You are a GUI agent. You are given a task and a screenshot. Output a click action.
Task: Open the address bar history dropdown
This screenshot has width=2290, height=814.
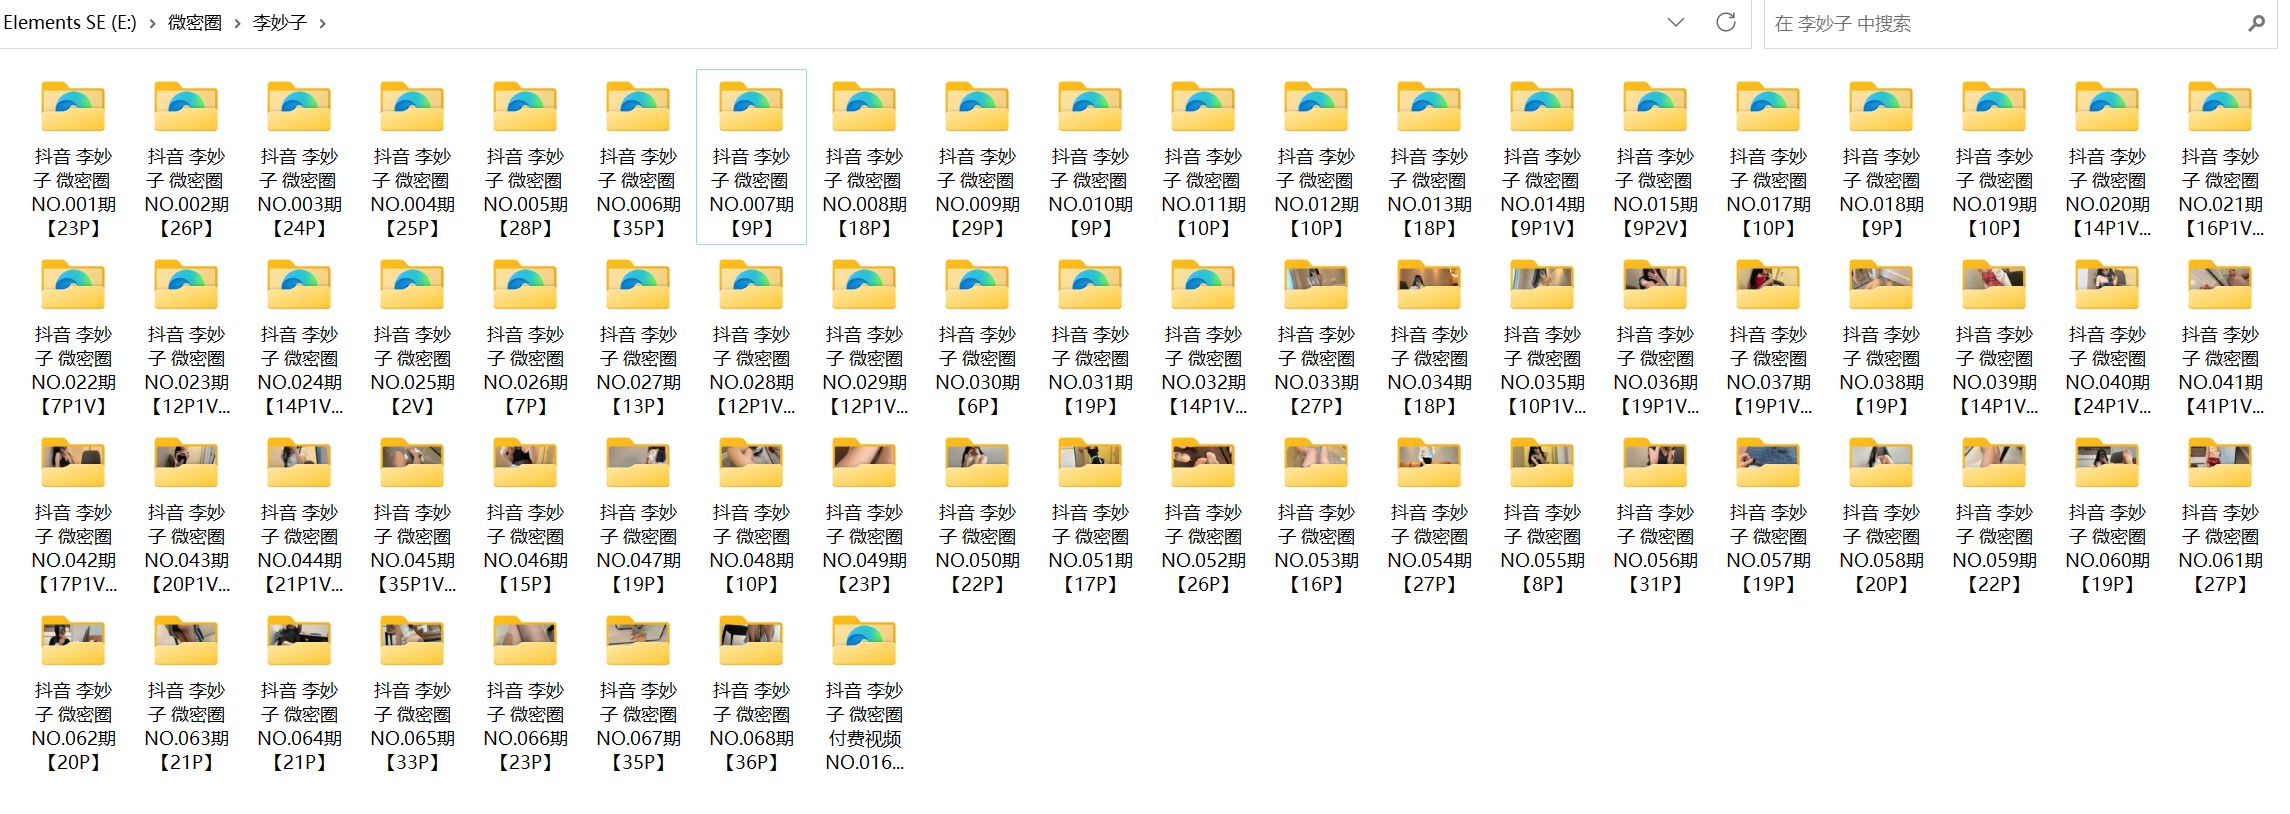point(1676,23)
